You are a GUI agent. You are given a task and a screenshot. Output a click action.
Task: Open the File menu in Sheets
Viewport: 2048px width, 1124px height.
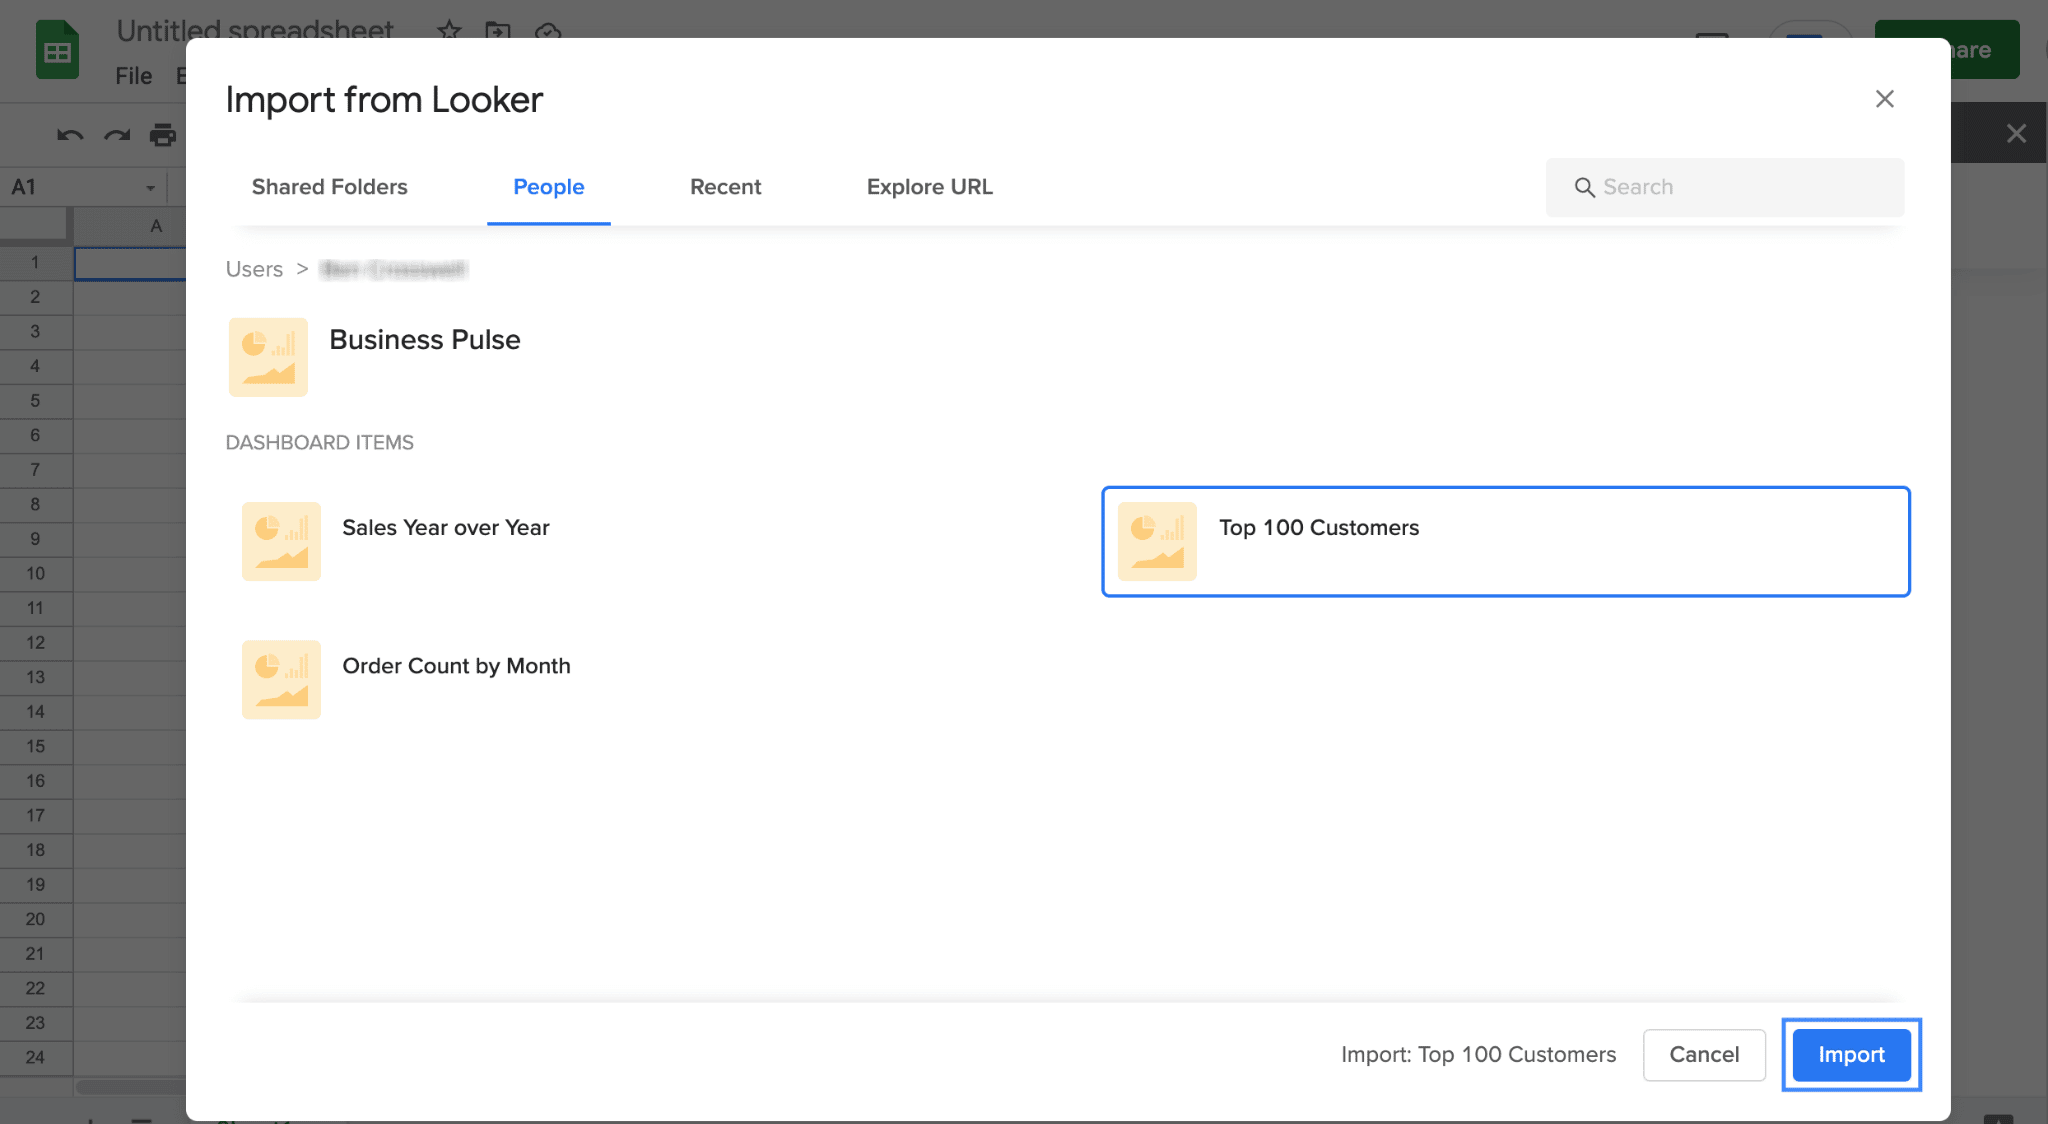[x=133, y=76]
